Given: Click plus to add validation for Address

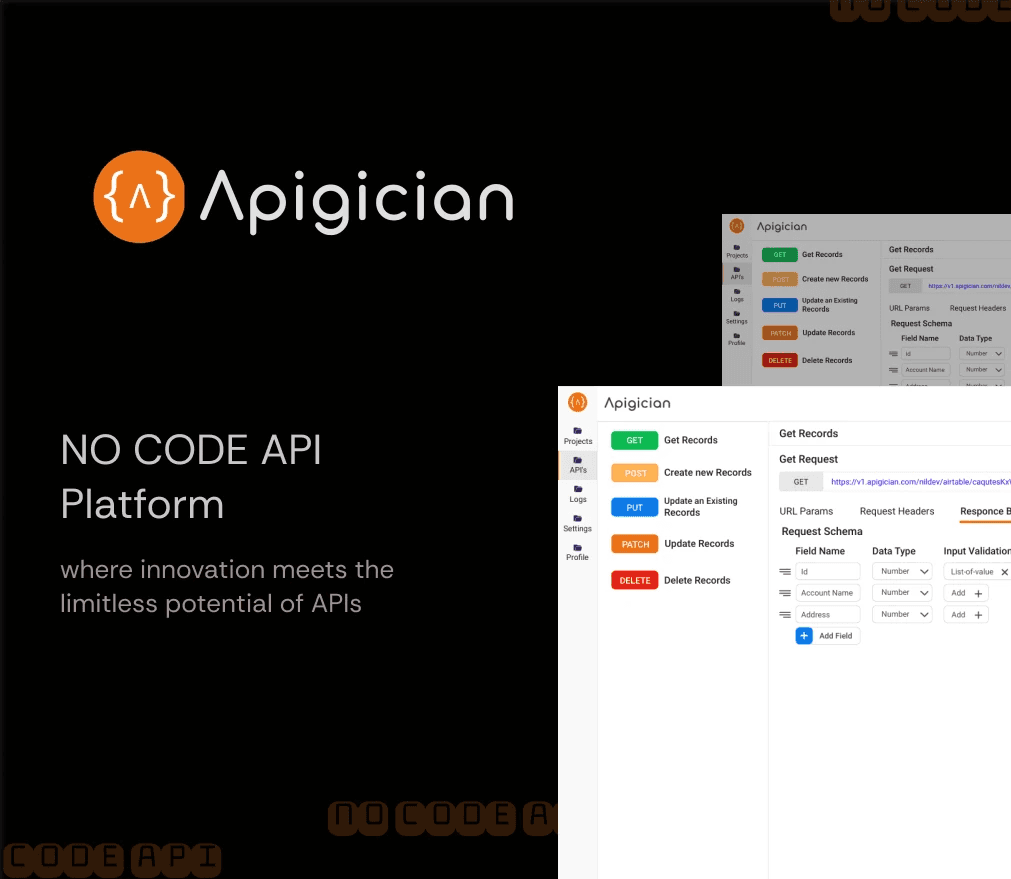Looking at the screenshot, I should tap(978, 615).
